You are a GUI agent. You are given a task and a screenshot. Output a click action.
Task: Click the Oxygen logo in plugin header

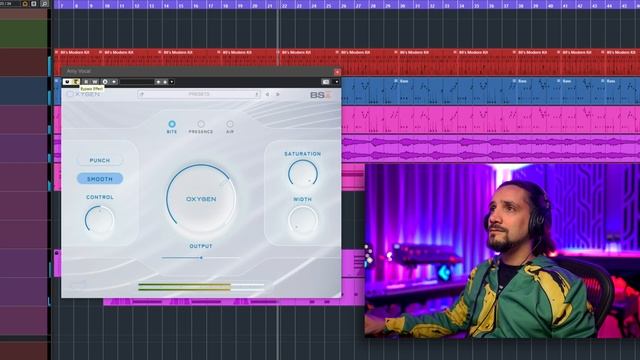83,94
